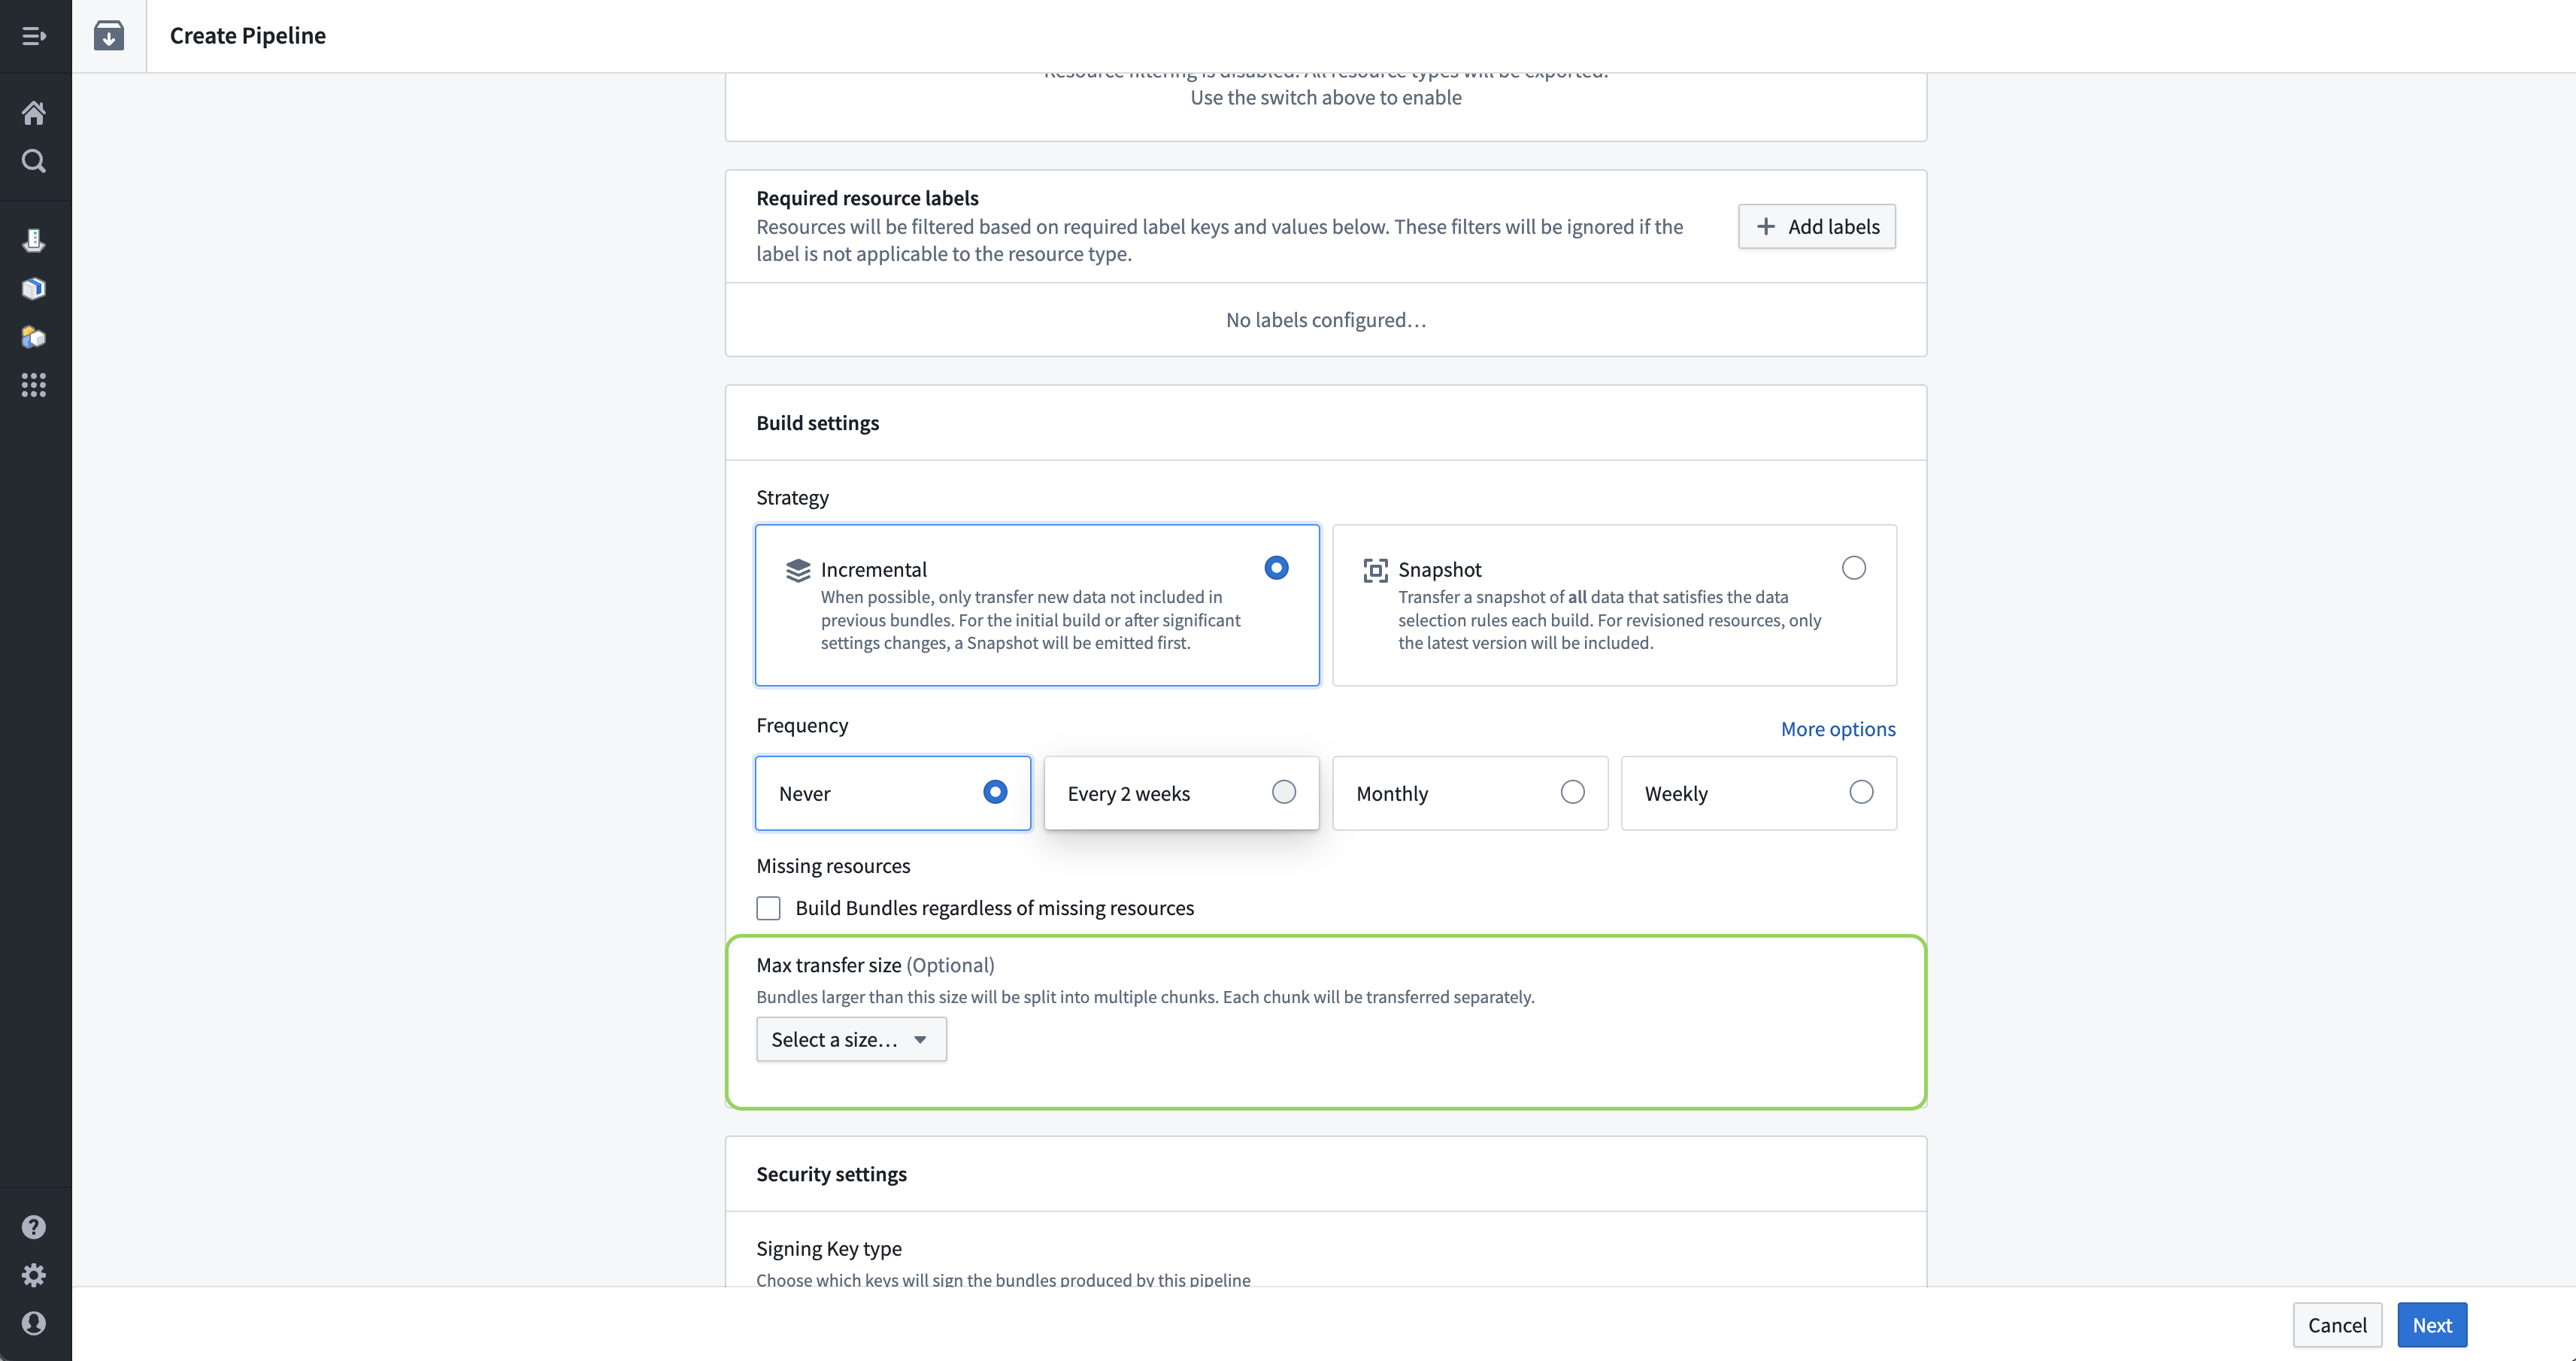
Task: Select the Incremental strategy radio button
Action: tap(1276, 568)
